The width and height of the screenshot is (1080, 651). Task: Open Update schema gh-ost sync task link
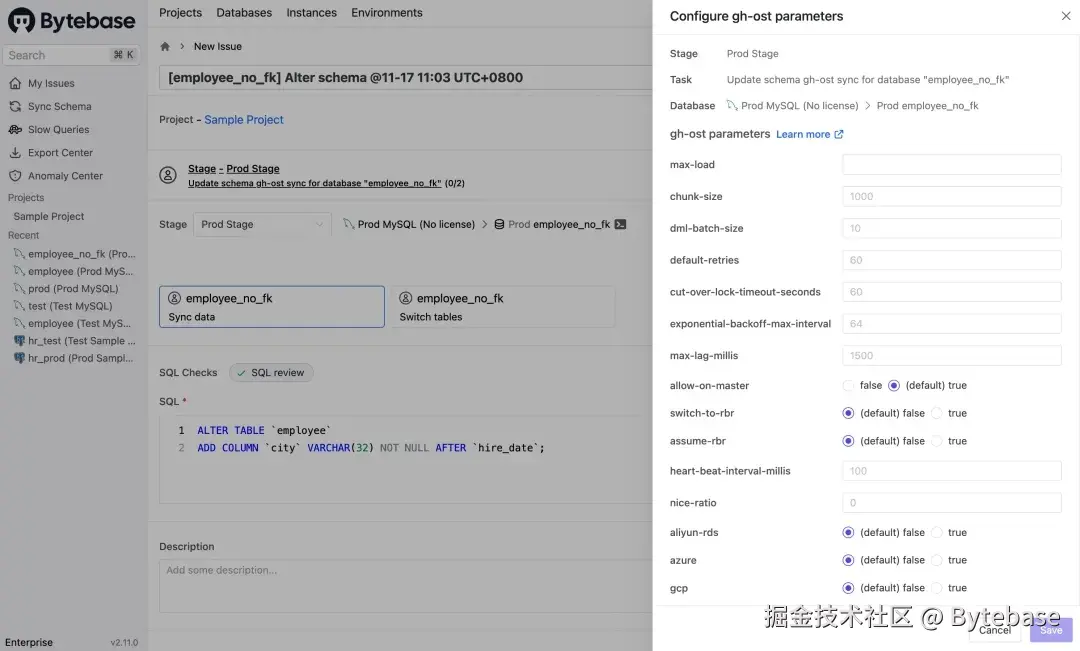tap(314, 183)
